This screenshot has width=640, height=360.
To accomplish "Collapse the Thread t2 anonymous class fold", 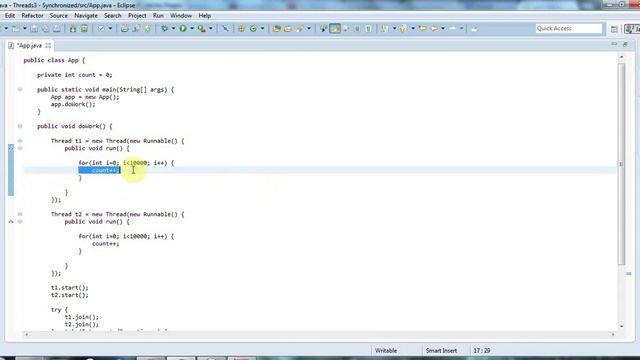I will click(20, 214).
